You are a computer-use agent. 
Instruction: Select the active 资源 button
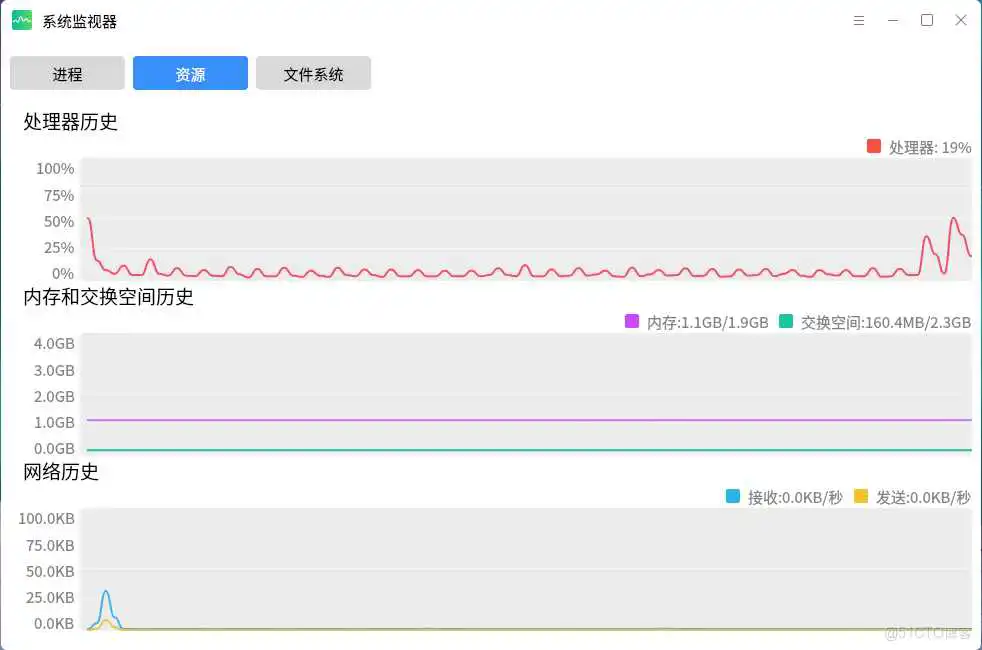190,73
